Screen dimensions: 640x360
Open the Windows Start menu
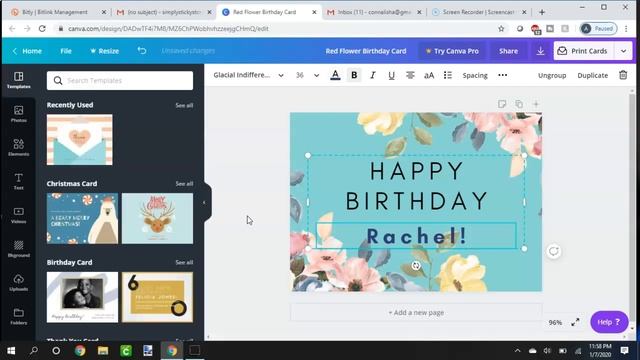(11, 351)
